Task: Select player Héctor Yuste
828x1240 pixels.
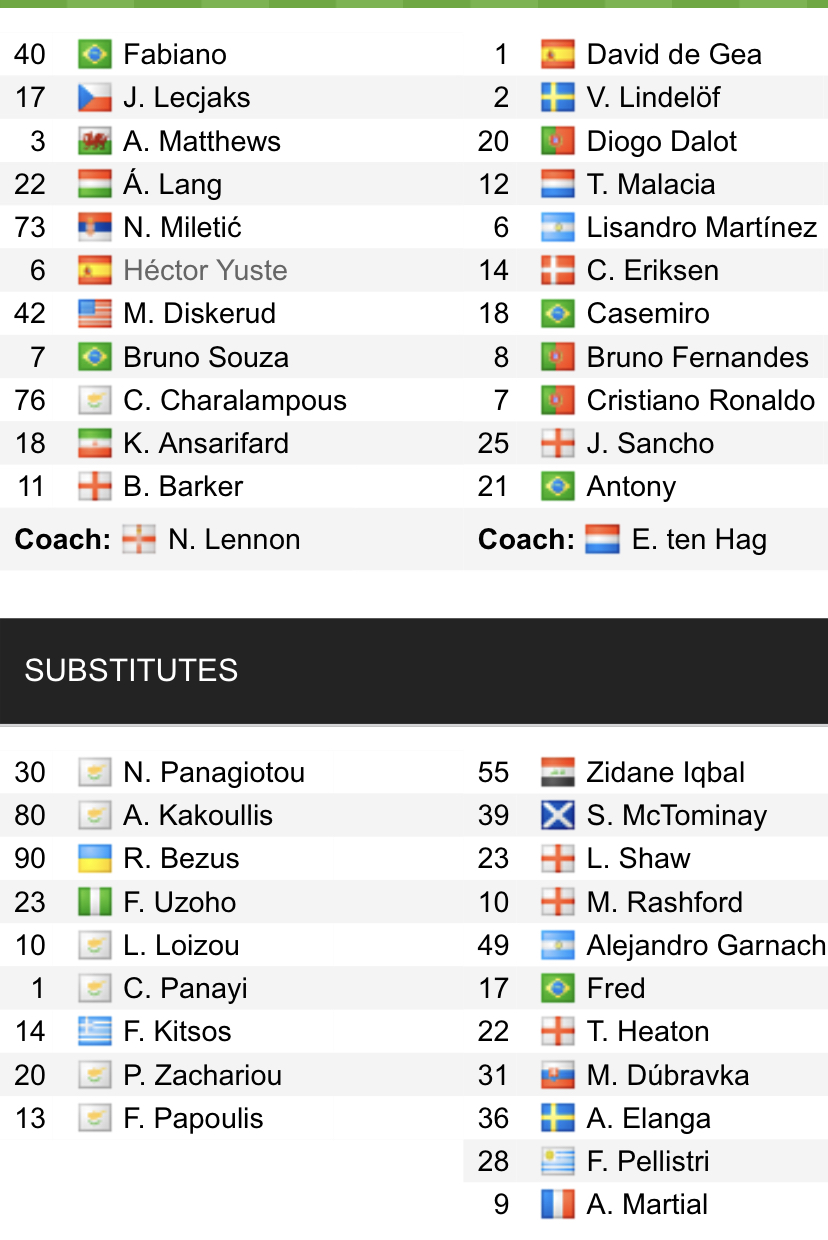Action: click(x=205, y=270)
